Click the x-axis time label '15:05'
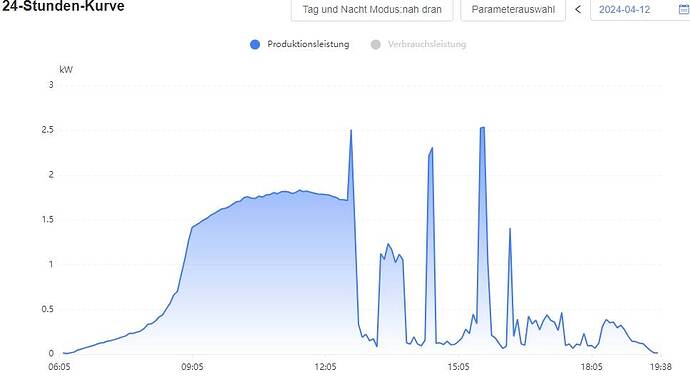 click(459, 367)
